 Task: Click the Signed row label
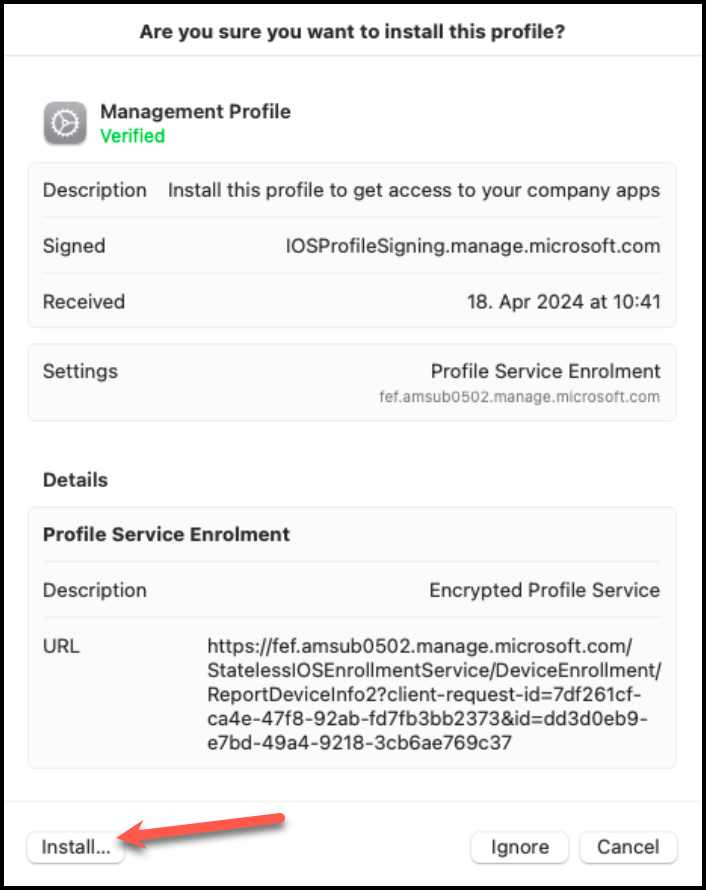click(x=74, y=246)
